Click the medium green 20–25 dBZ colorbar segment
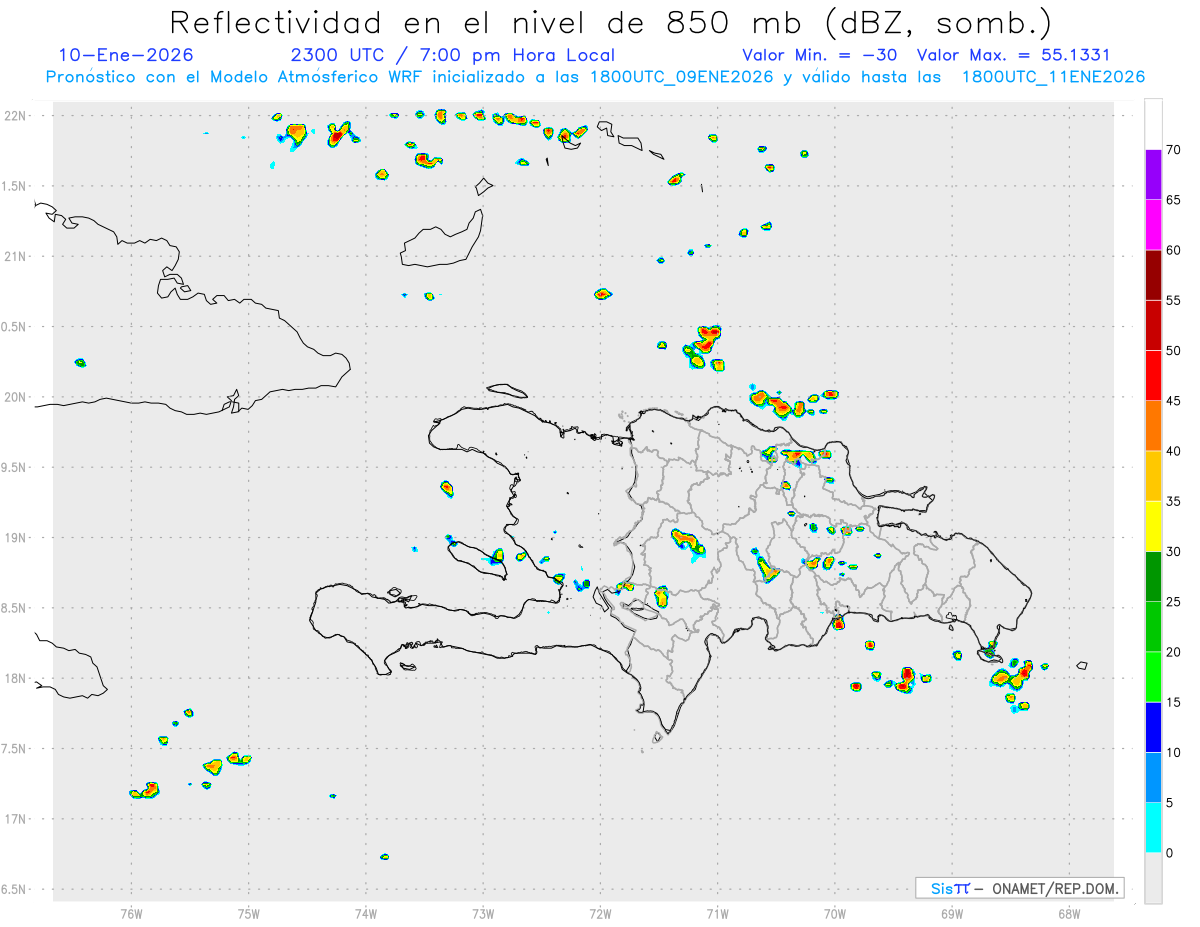The height and width of the screenshot is (927, 1200). tap(1153, 627)
